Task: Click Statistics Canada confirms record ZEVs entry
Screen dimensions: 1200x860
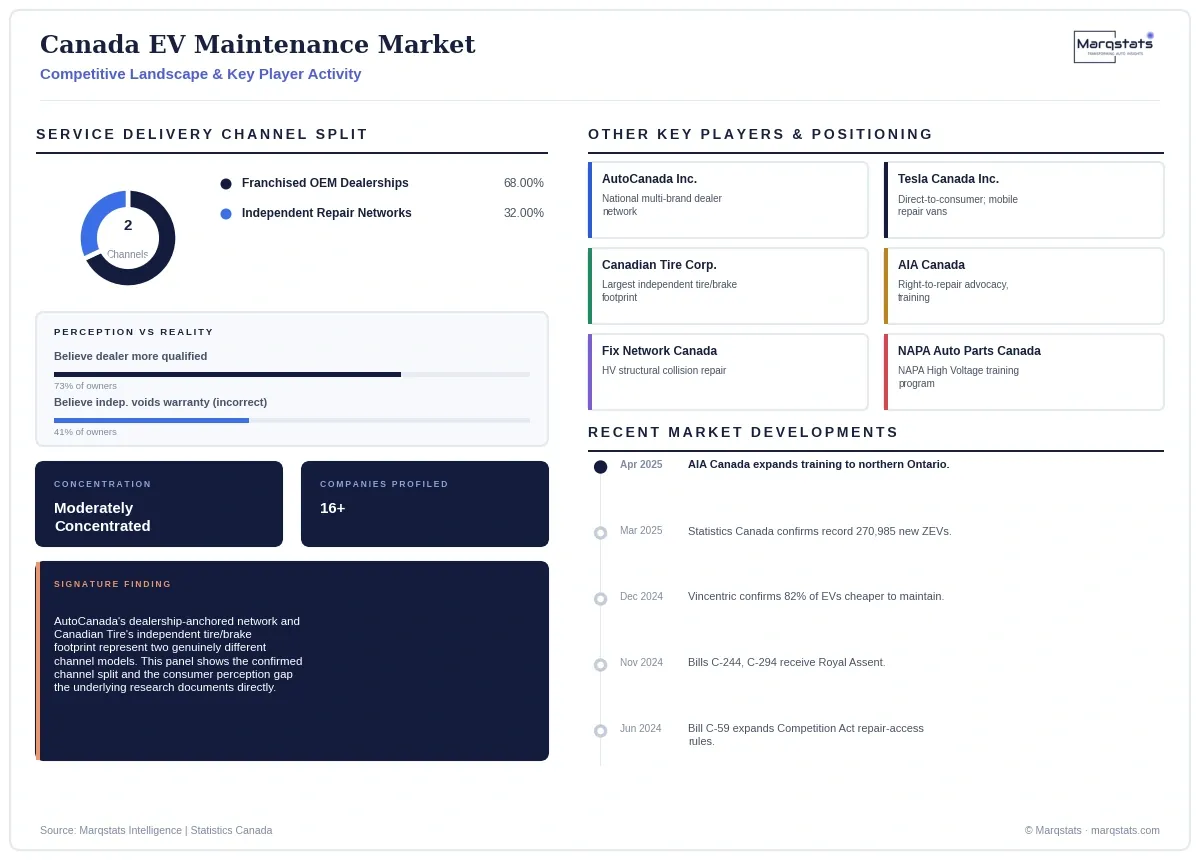Action: (x=819, y=531)
